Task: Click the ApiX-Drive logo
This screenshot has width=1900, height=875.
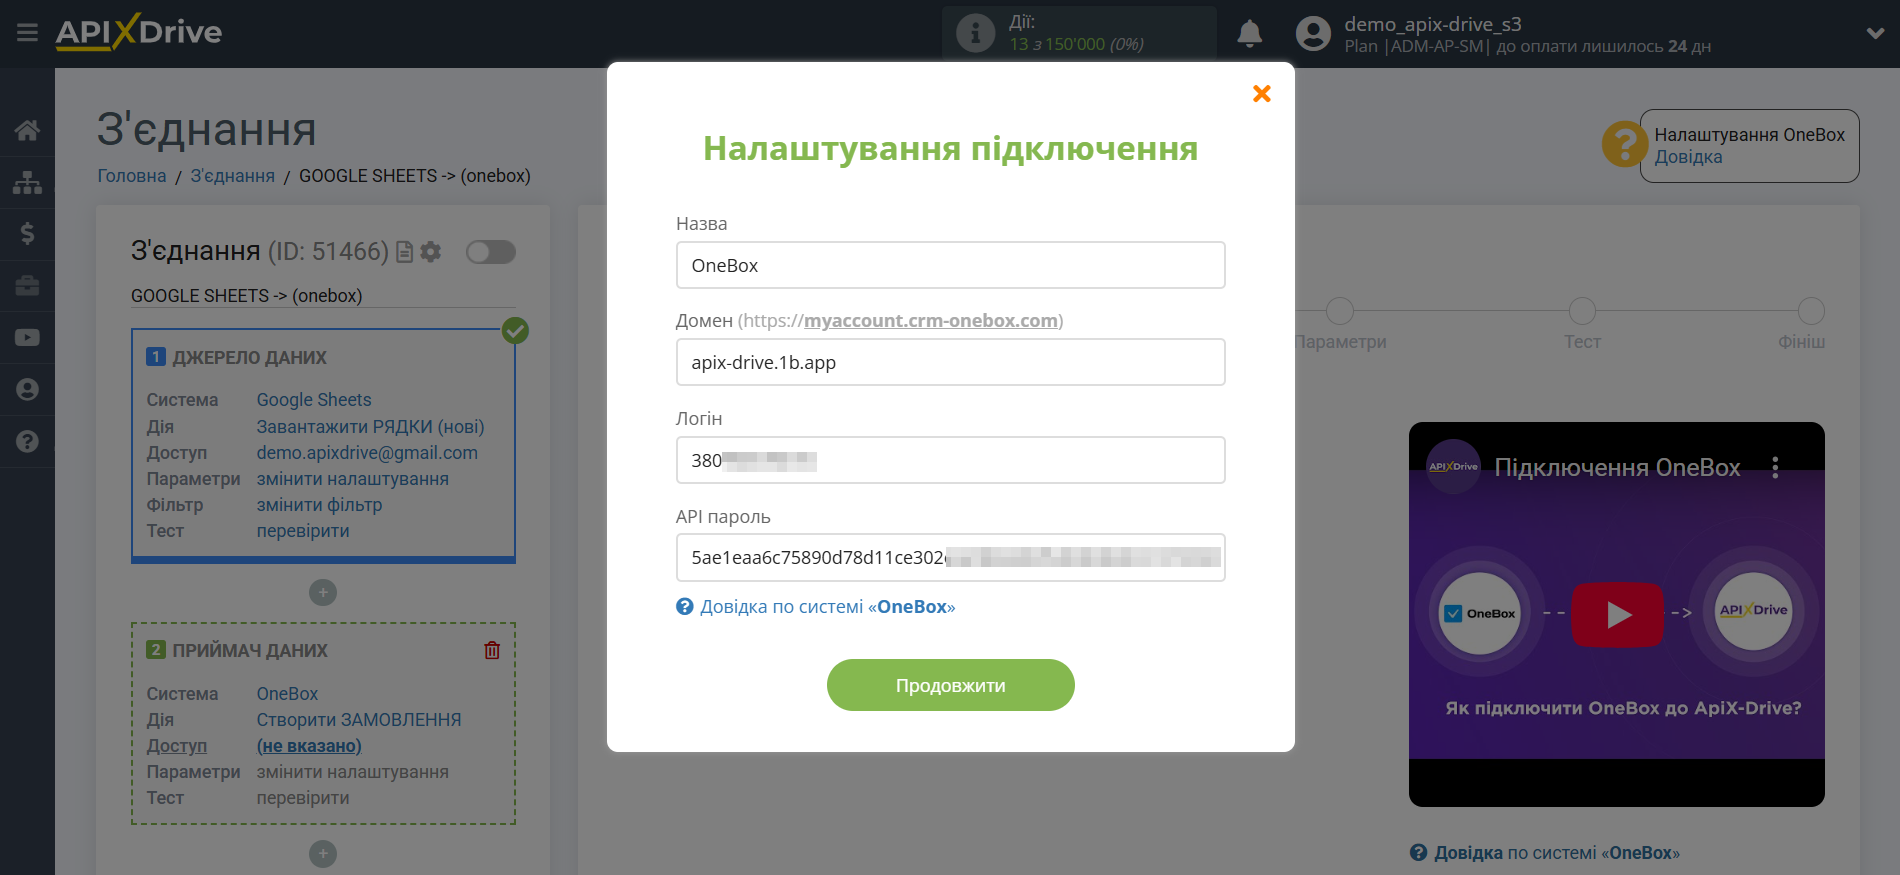Action: 139,32
